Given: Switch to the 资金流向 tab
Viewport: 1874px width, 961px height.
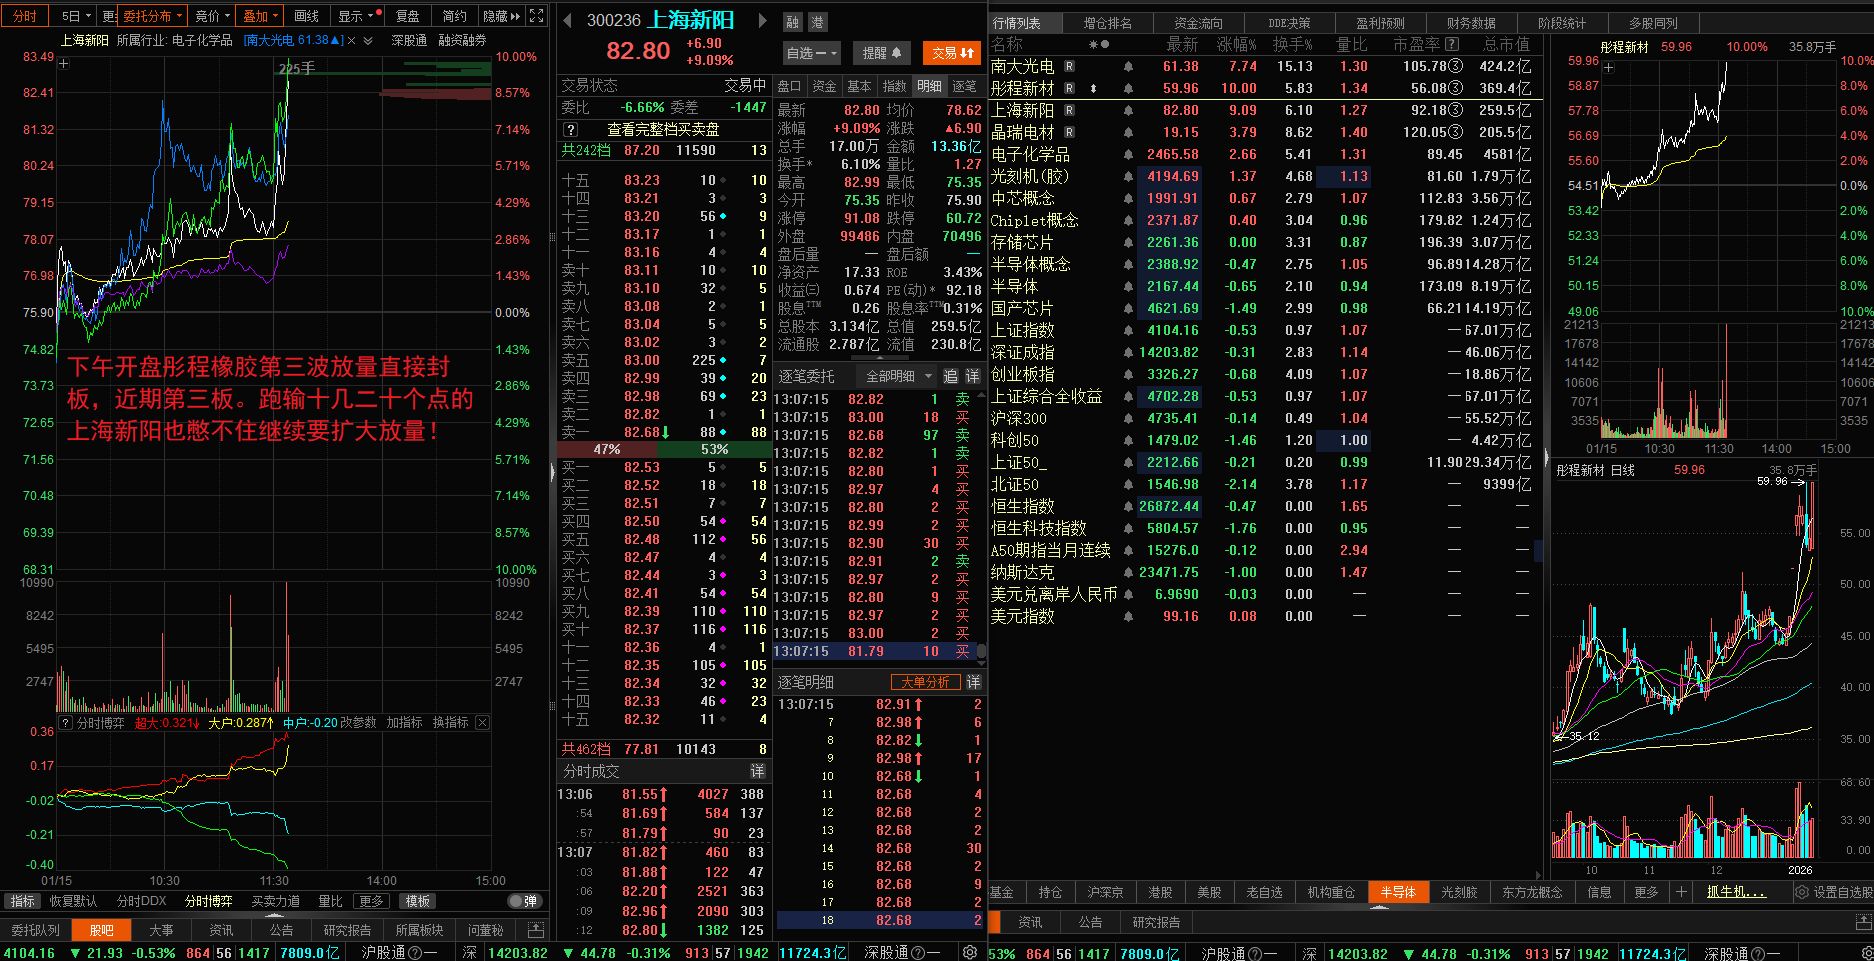Looking at the screenshot, I should click(1198, 23).
